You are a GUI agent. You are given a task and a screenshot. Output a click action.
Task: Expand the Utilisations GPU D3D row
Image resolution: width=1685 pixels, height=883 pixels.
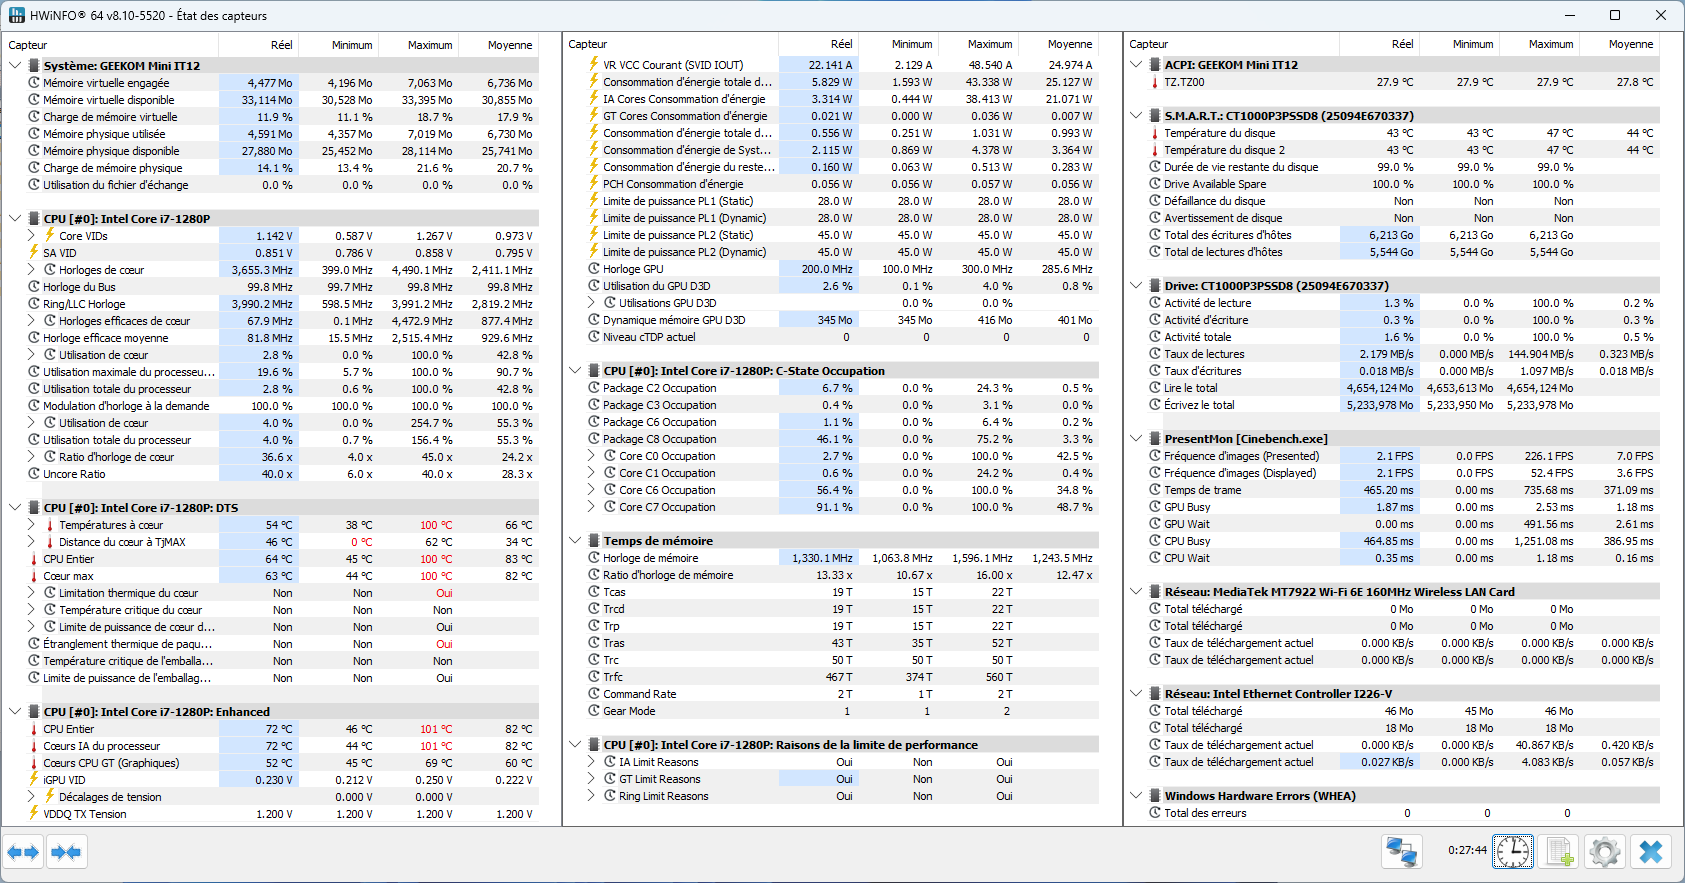pos(591,303)
